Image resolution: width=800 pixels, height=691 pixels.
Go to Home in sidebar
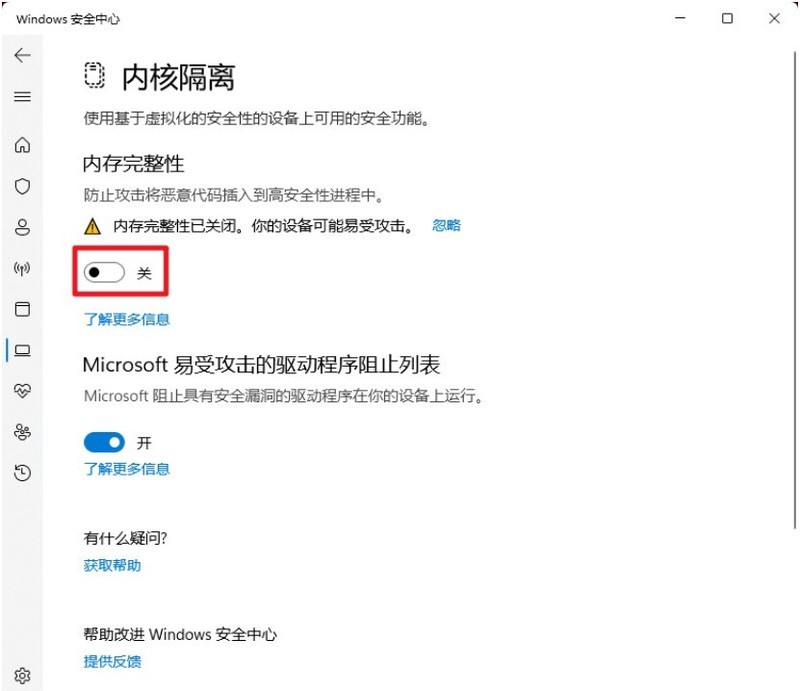pyautogui.click(x=22, y=145)
